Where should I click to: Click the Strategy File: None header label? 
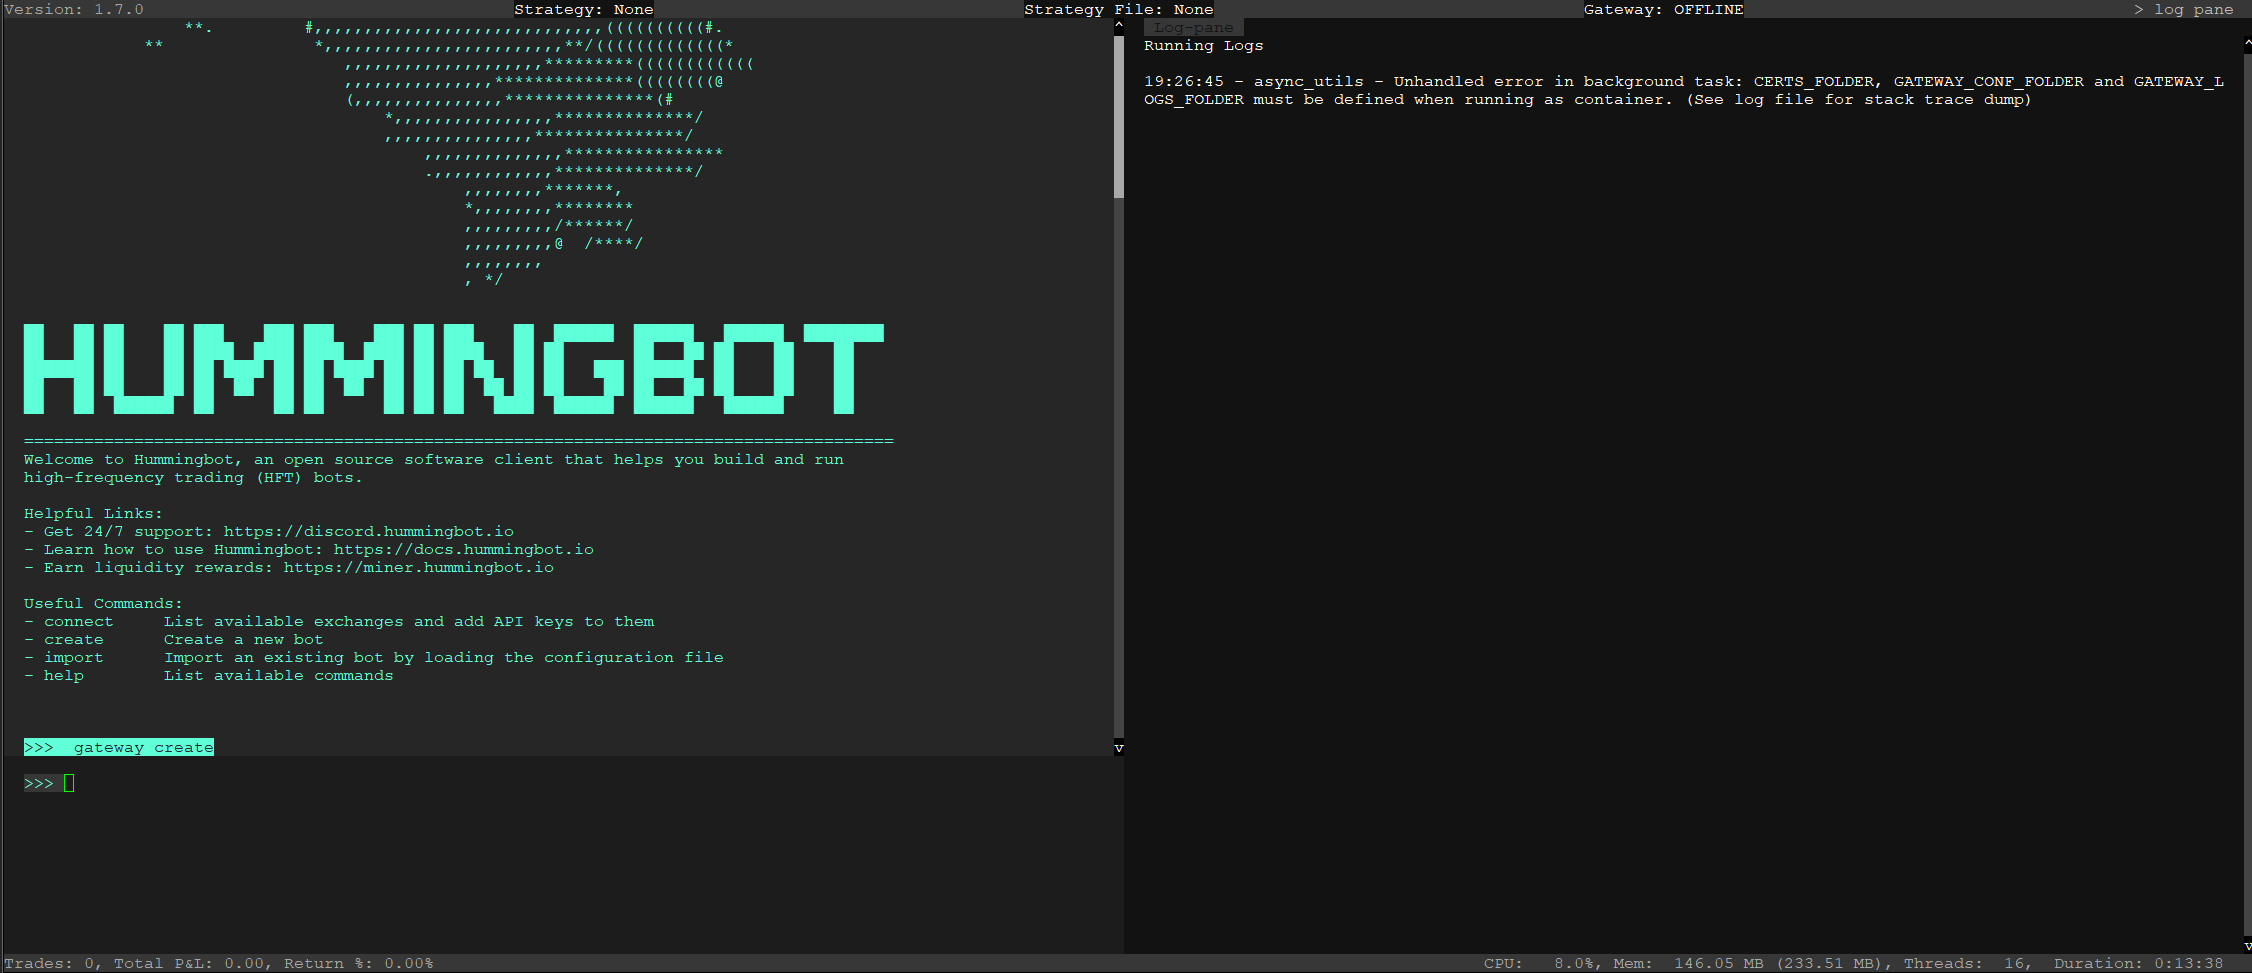coord(1118,9)
